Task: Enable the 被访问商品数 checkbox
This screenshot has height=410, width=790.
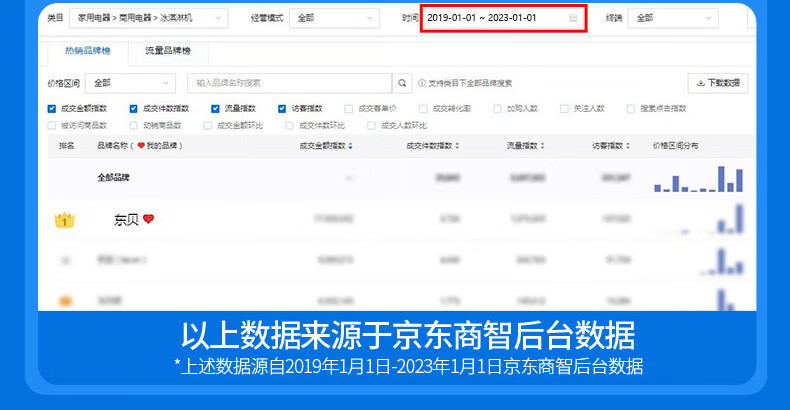Action: click(x=51, y=125)
